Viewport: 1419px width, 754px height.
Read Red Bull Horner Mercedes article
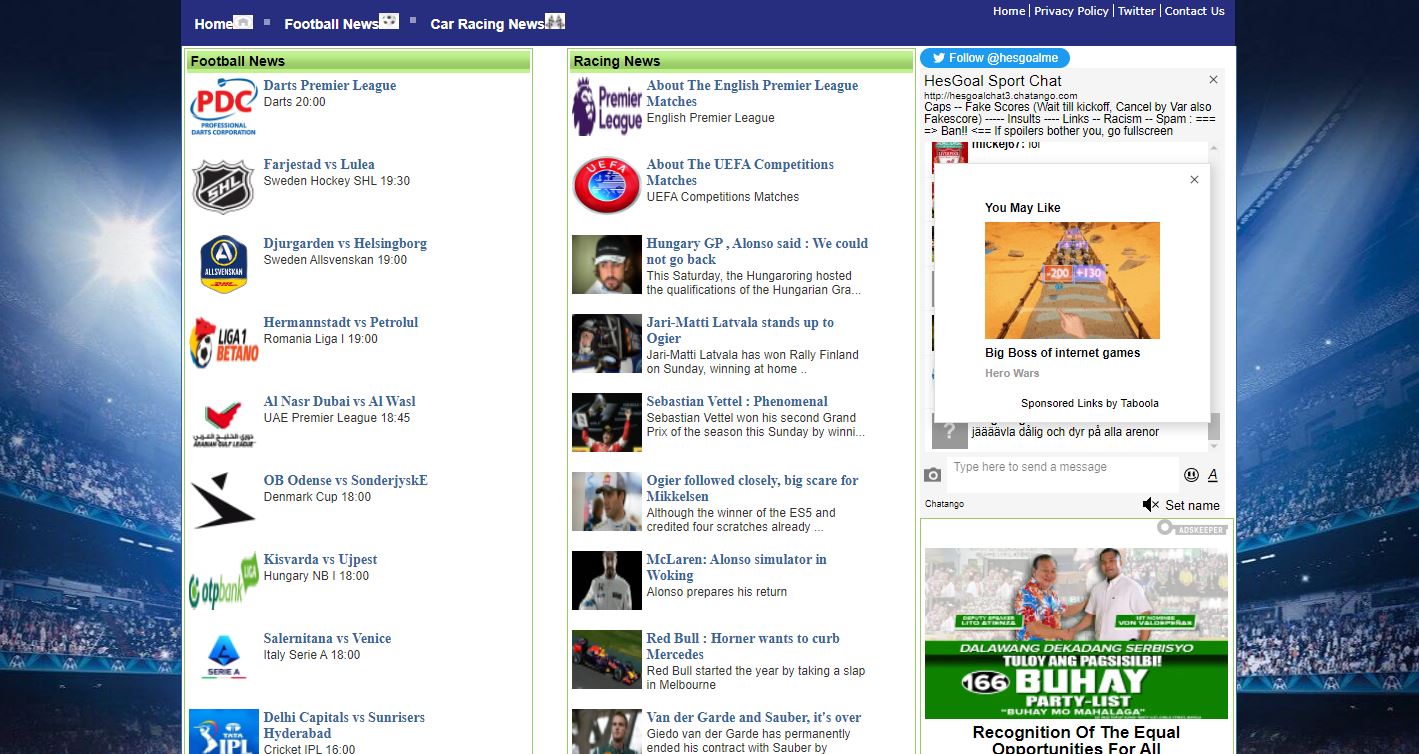(x=743, y=647)
